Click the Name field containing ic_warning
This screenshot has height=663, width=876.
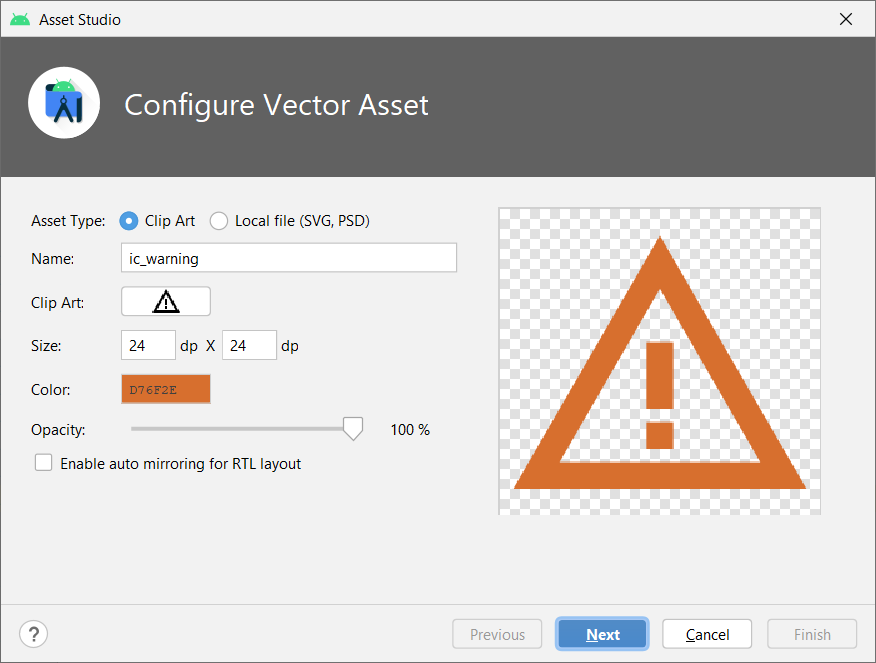(x=289, y=258)
